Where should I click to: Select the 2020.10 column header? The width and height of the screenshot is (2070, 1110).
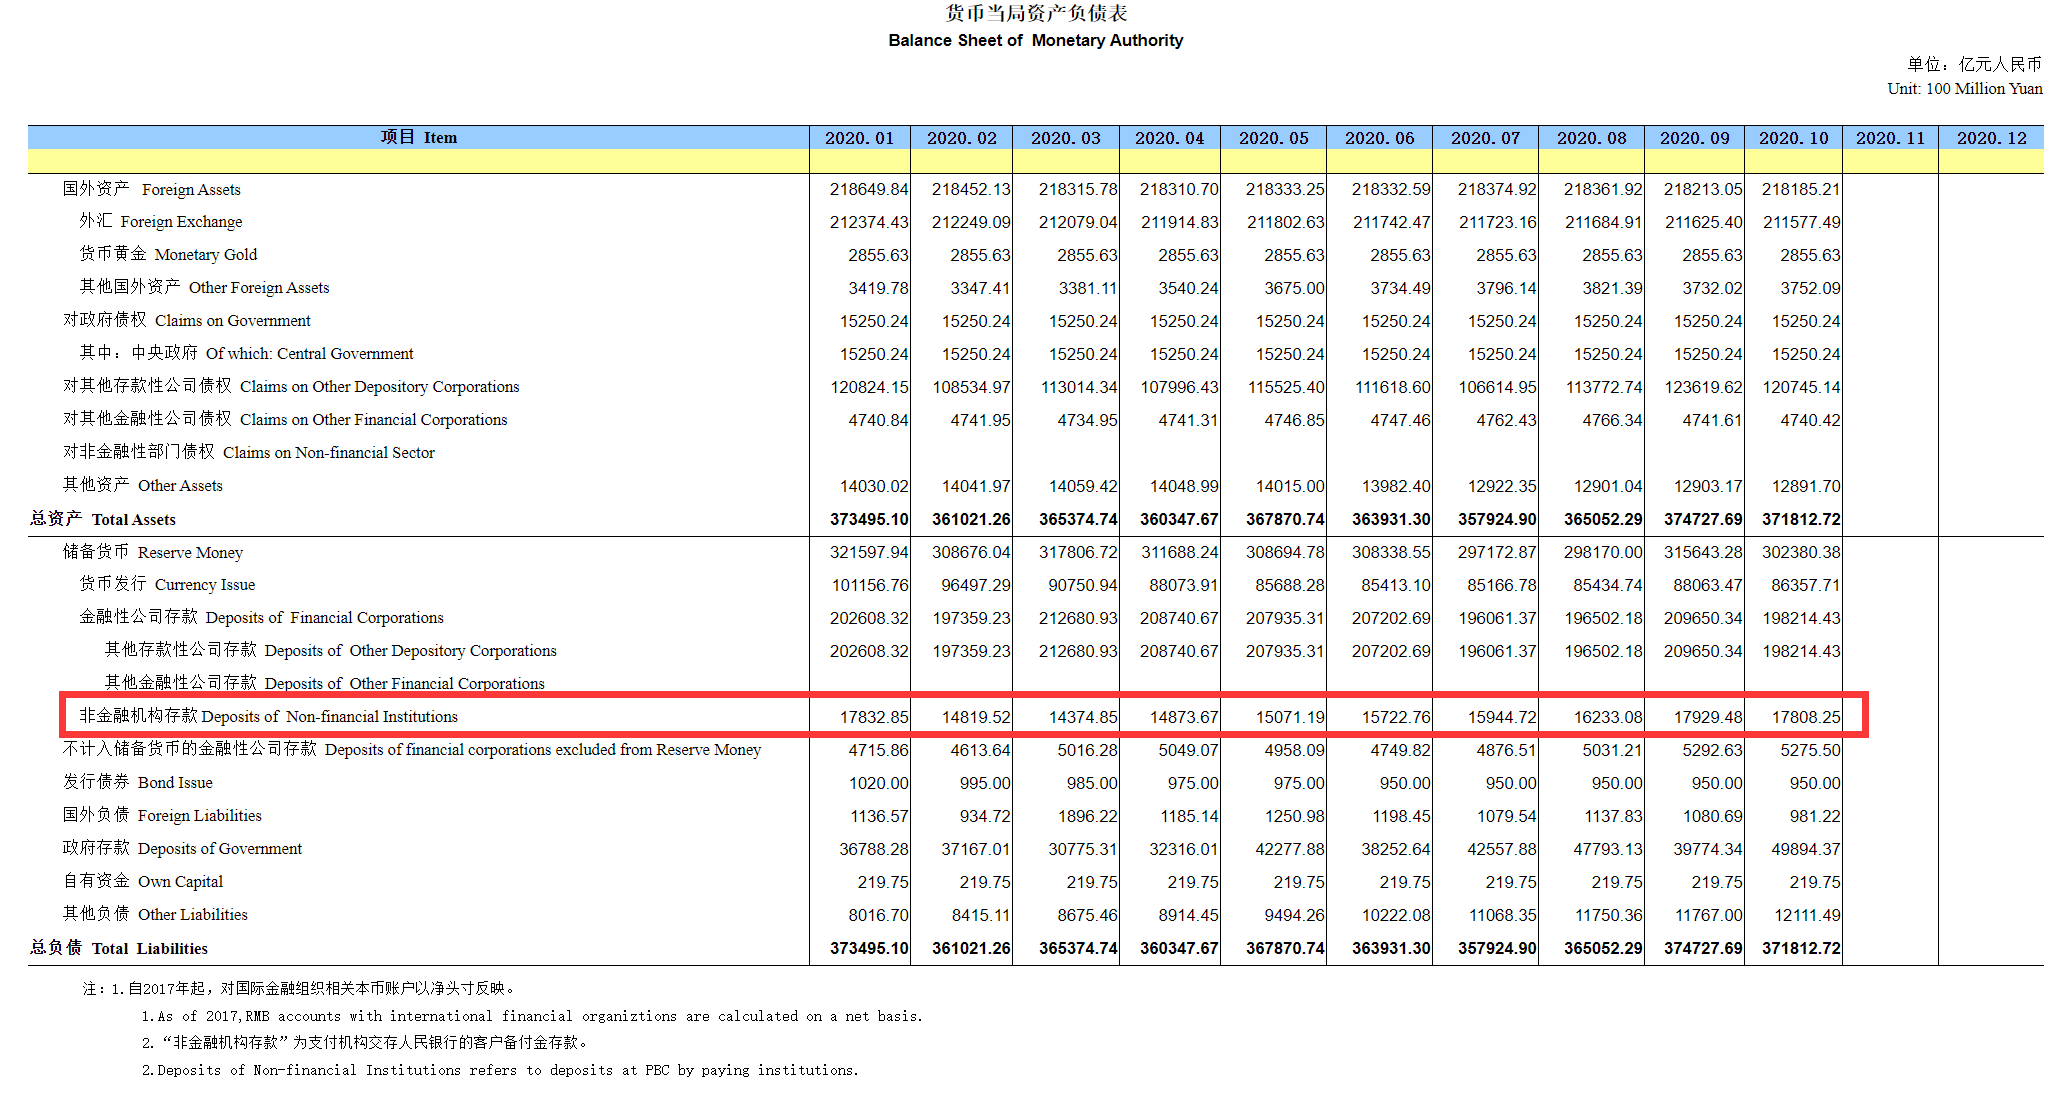coord(1793,138)
